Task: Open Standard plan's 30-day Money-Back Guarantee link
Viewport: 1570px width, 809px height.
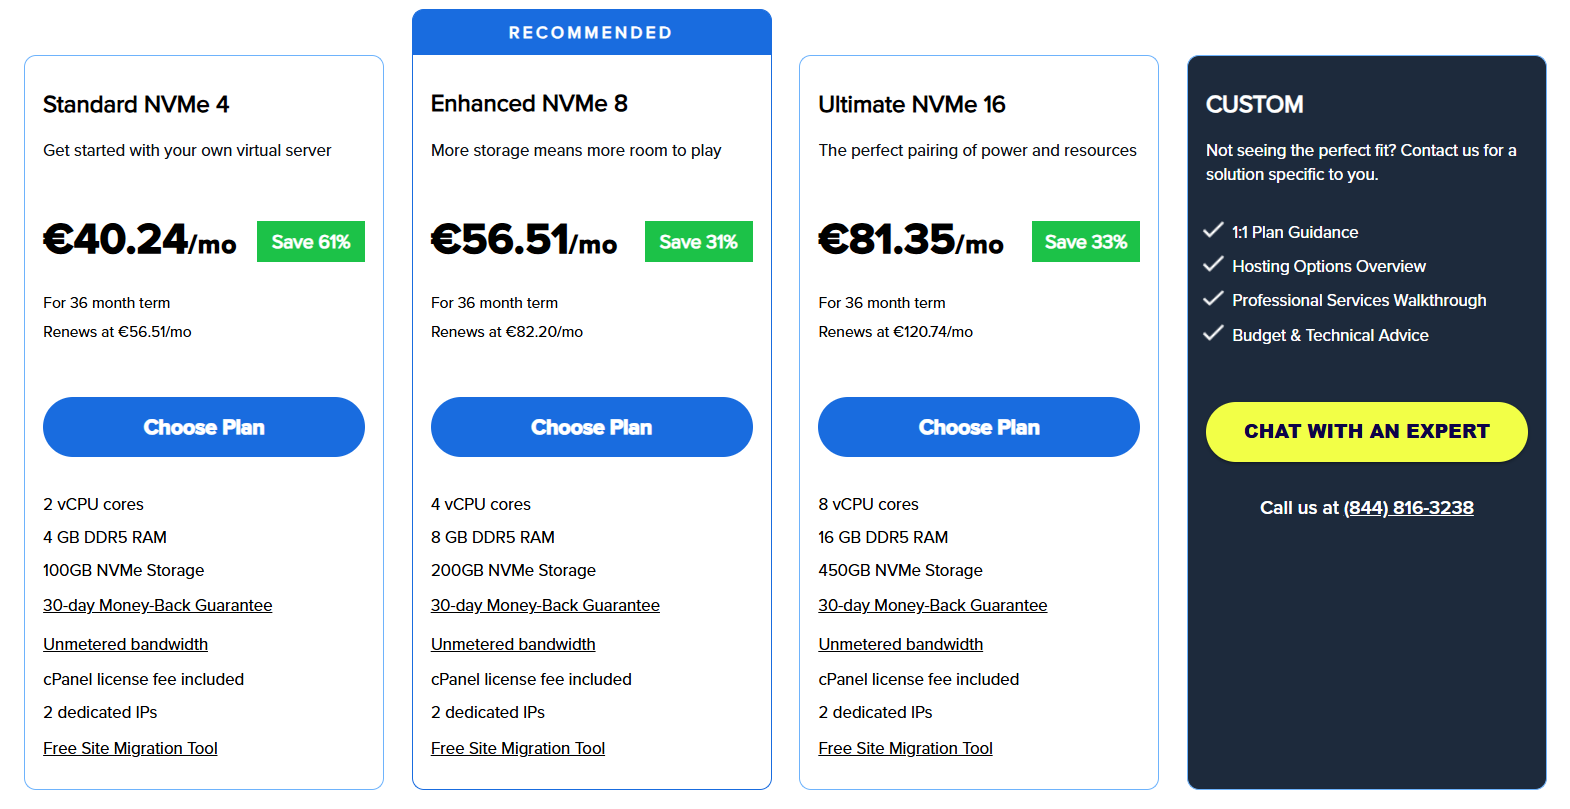Action: click(157, 605)
